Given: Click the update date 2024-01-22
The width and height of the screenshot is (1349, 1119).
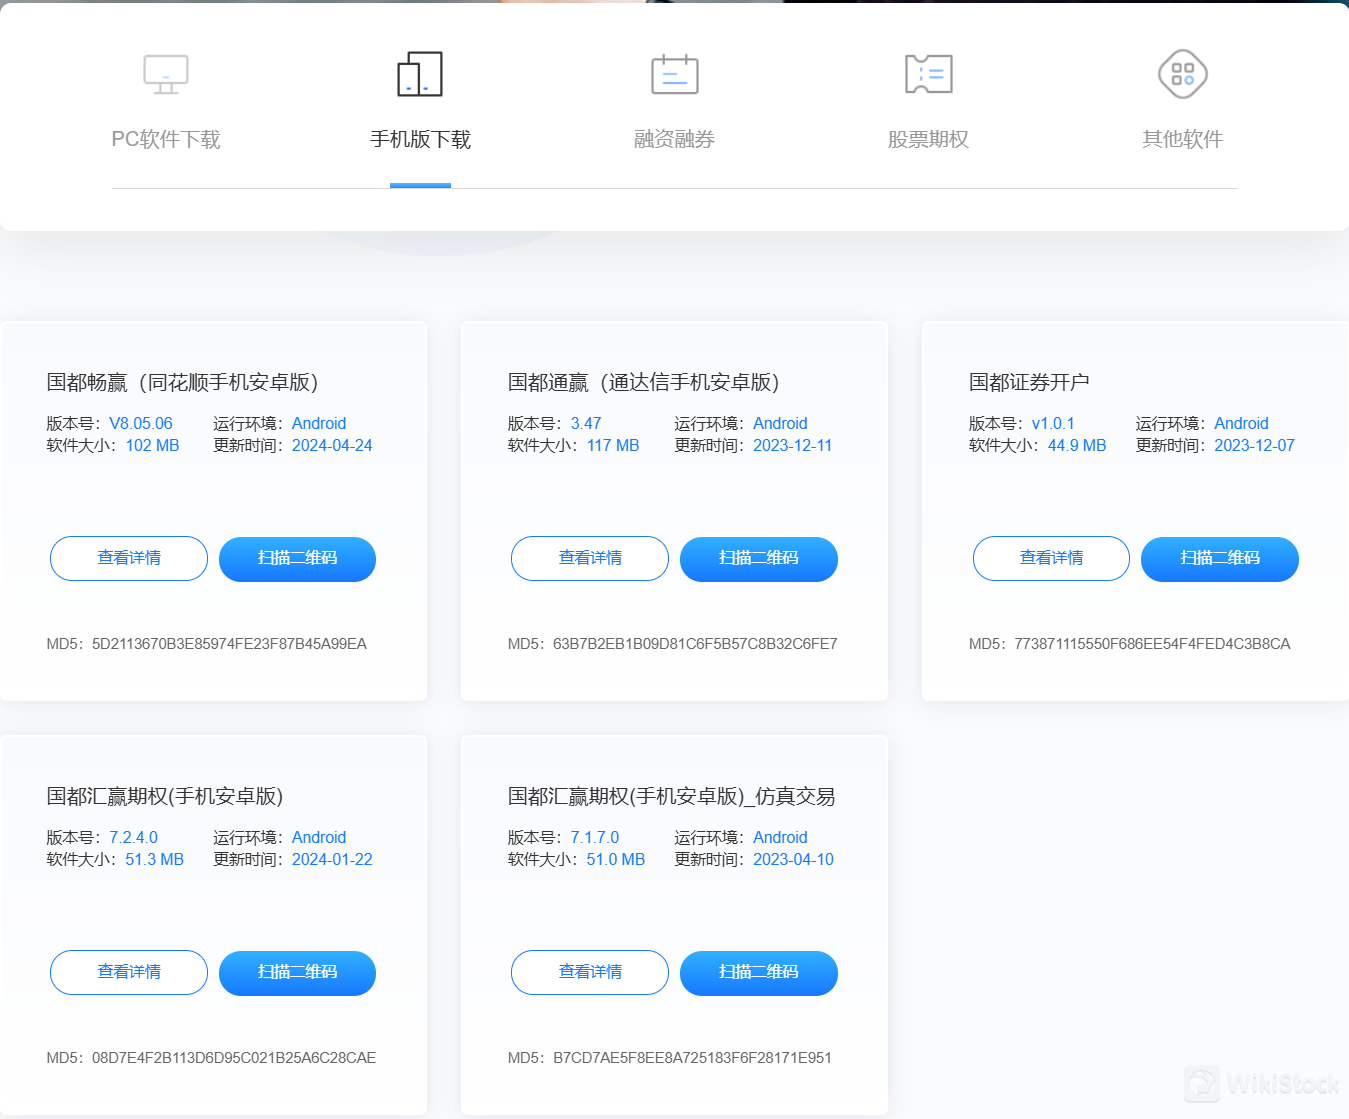Looking at the screenshot, I should pos(332,859).
